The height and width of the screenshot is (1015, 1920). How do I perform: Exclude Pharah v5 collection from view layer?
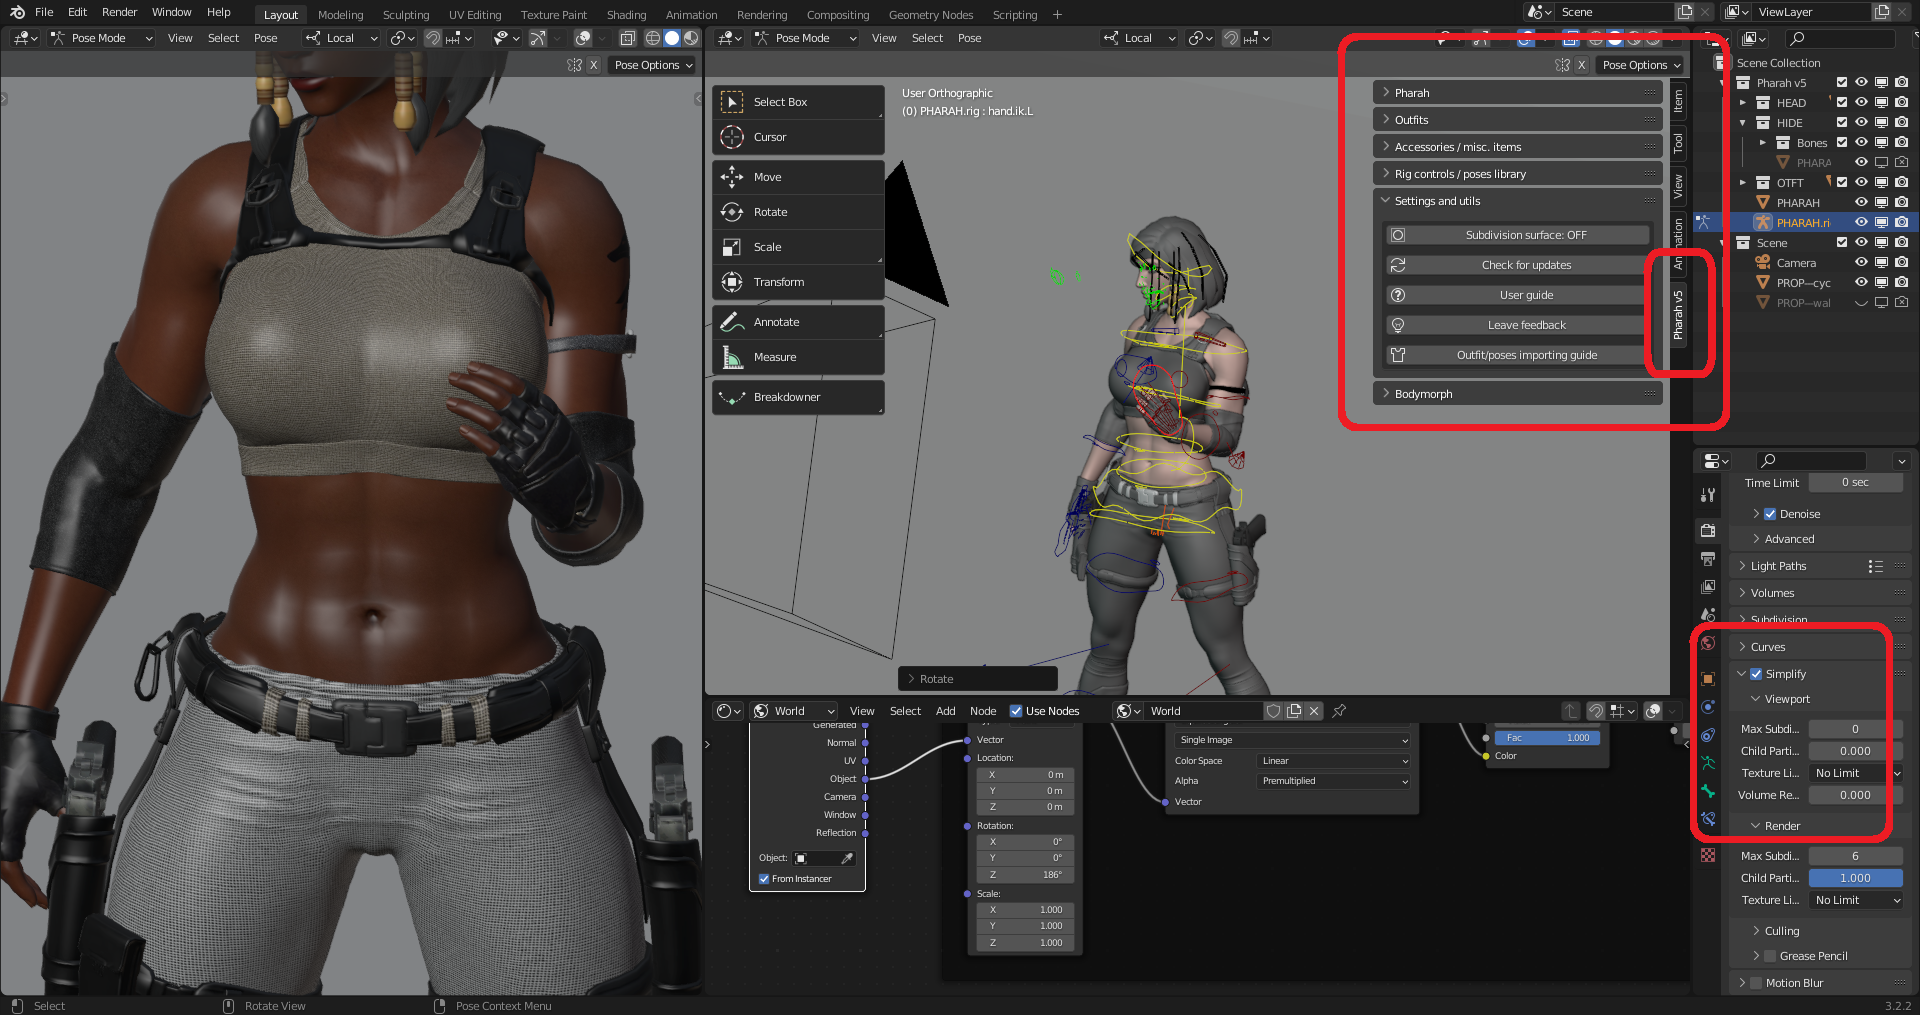pos(1841,83)
